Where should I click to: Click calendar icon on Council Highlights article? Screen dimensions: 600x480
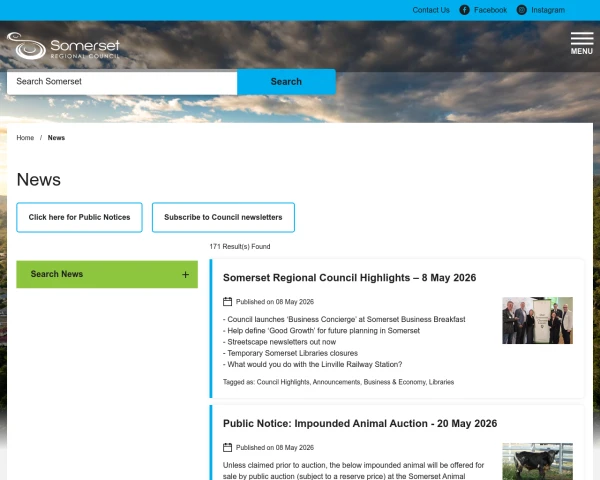(227, 302)
